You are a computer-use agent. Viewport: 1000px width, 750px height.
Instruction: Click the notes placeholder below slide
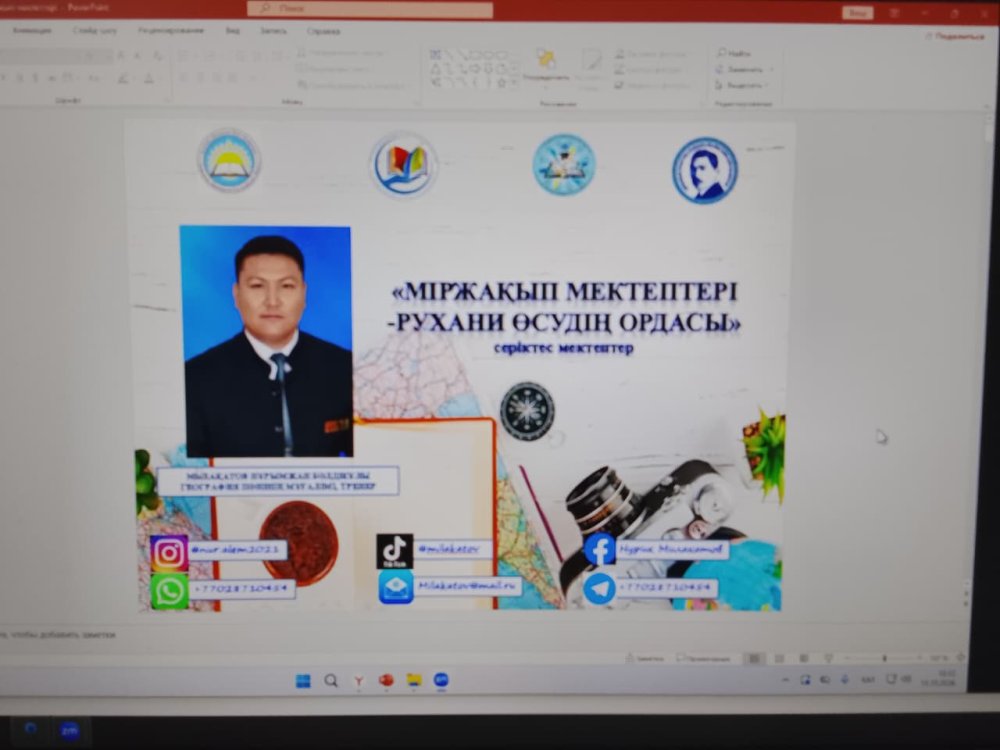tap(59, 635)
